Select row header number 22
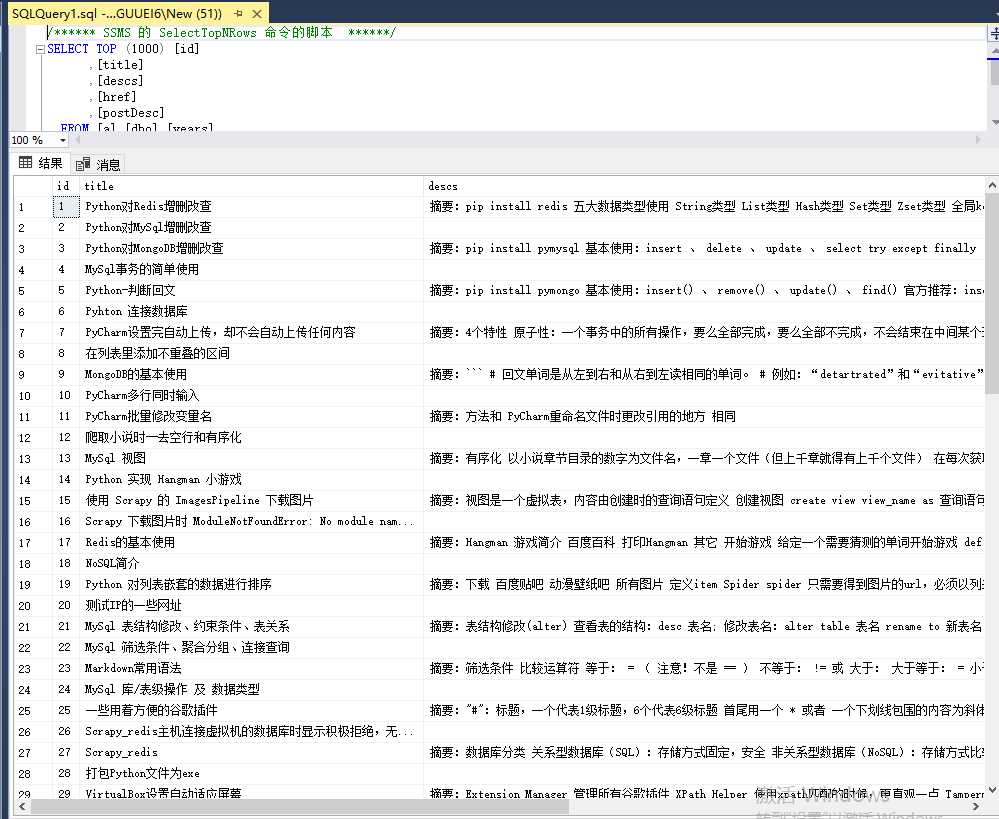999x819 pixels. 33,648
